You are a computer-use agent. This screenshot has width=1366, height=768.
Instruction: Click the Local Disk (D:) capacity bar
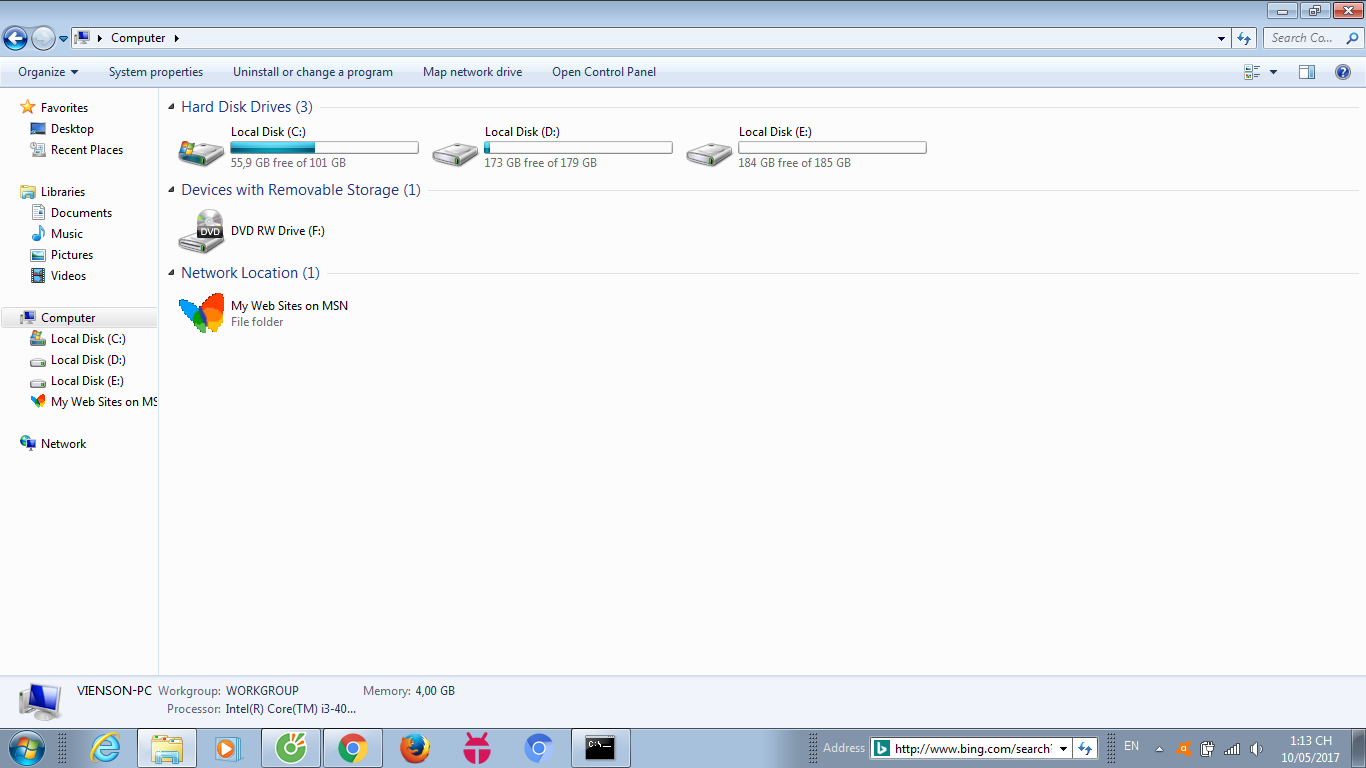point(578,148)
